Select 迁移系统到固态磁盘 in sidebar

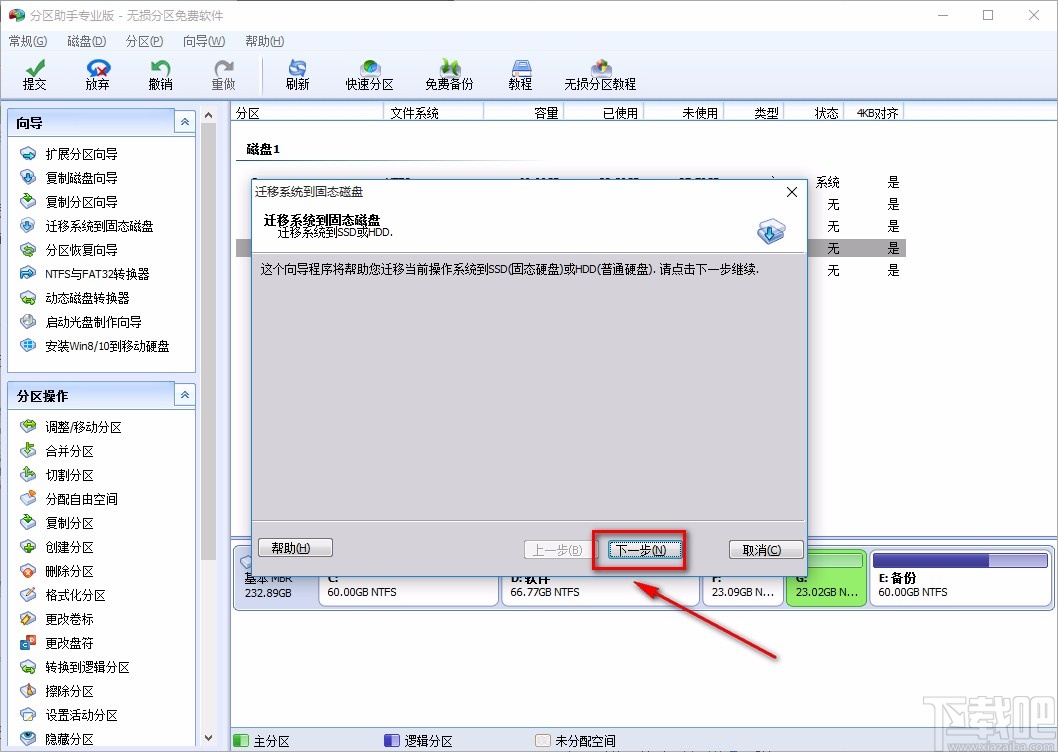(x=86, y=226)
